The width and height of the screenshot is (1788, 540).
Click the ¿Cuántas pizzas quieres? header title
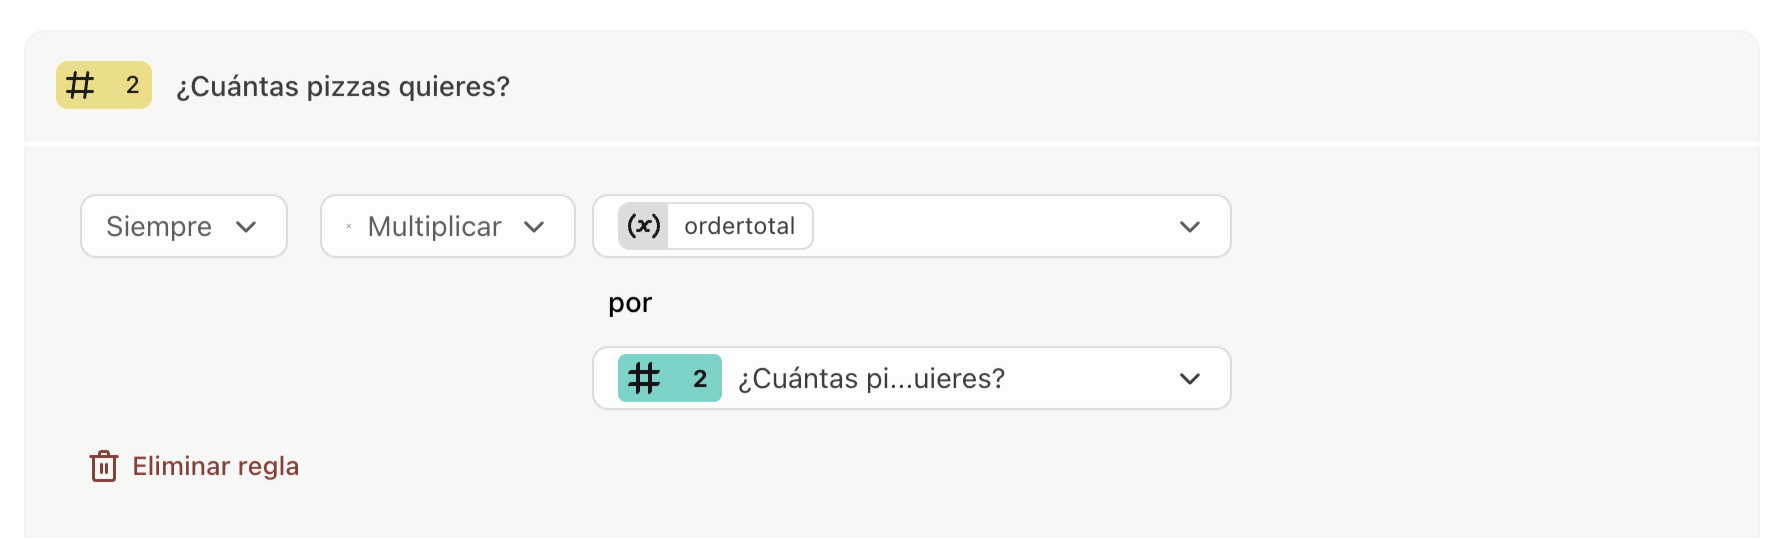343,87
